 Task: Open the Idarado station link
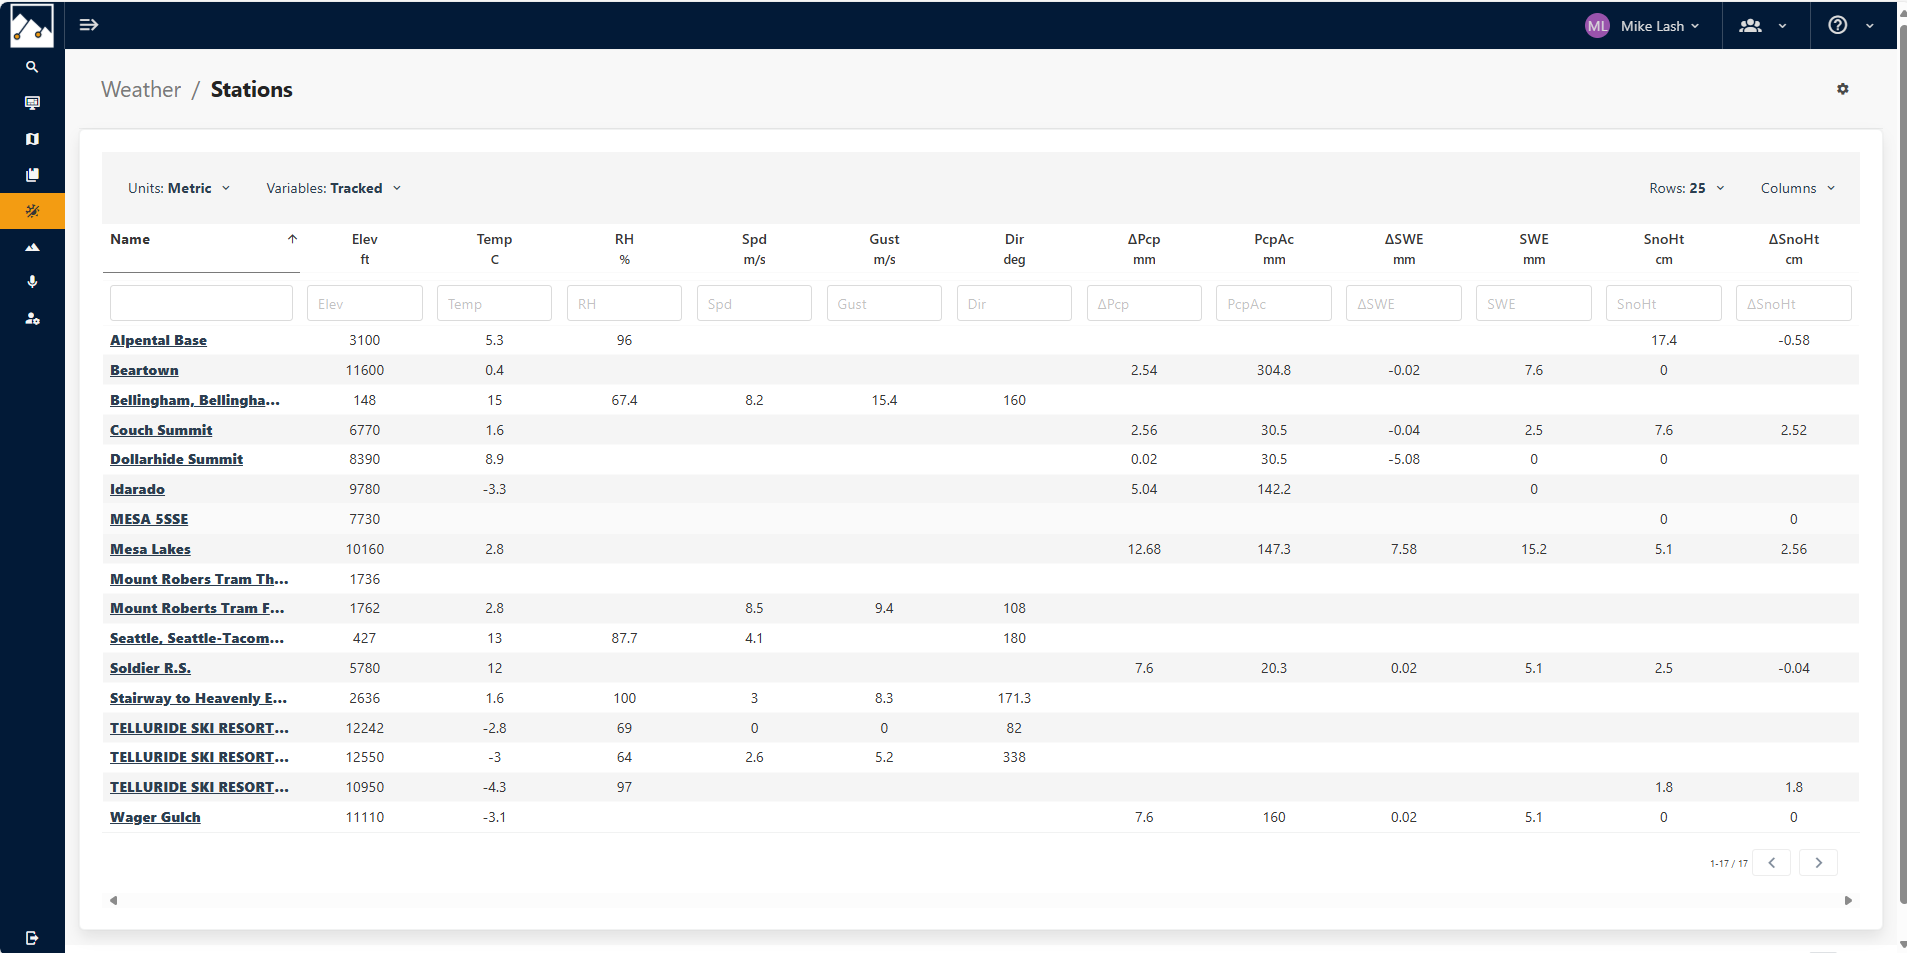137,489
